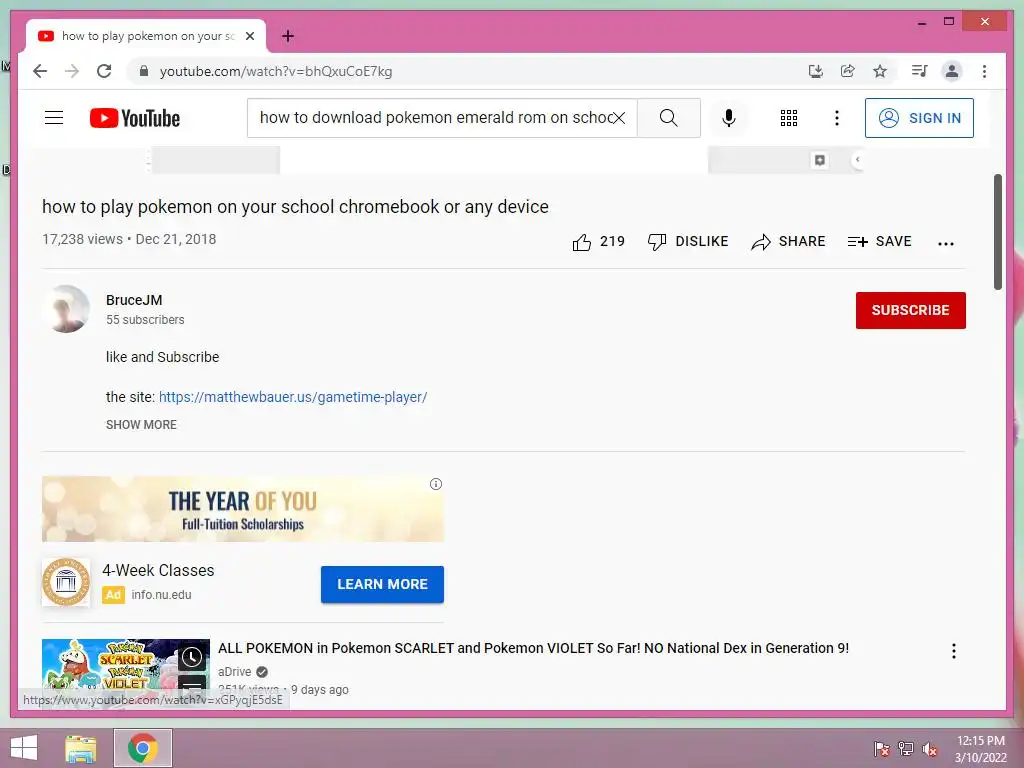Click the address bar URL
Viewport: 1024px width, 768px height.
276,71
